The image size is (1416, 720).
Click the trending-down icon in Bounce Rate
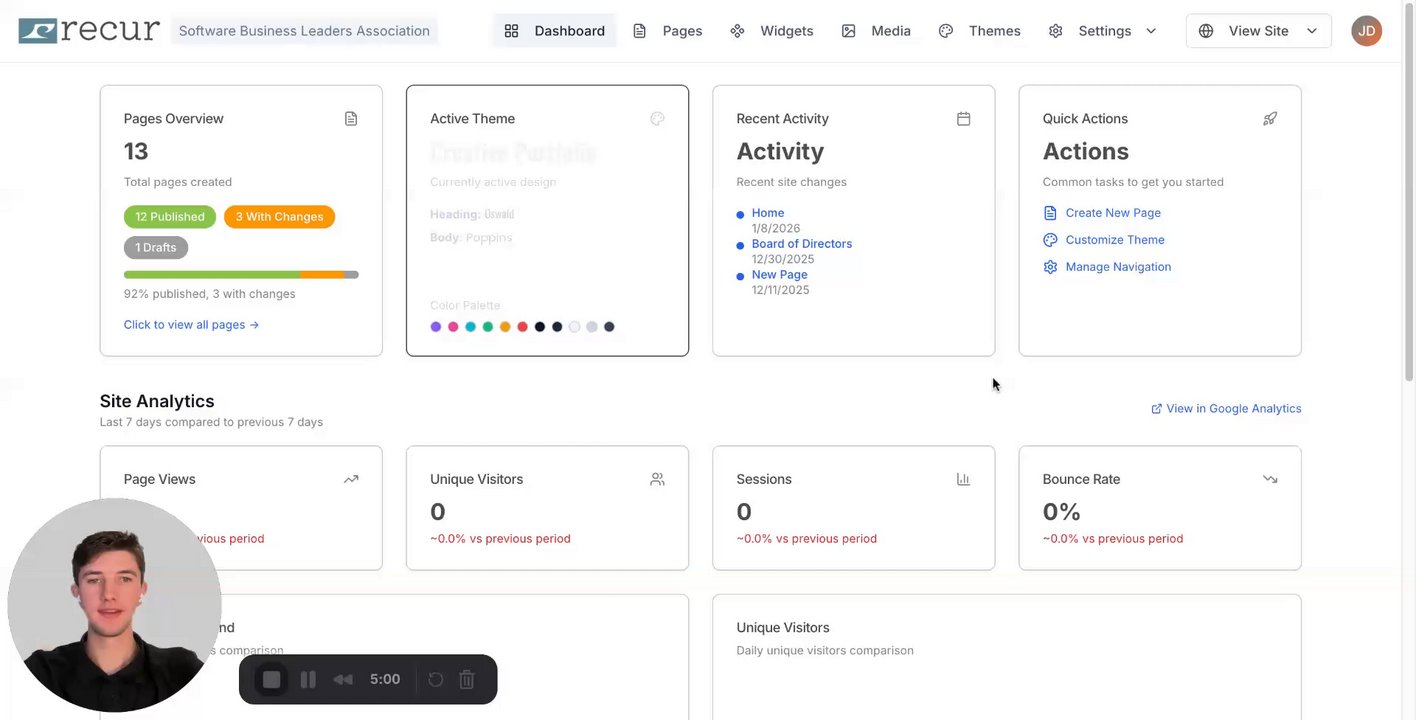1270,479
